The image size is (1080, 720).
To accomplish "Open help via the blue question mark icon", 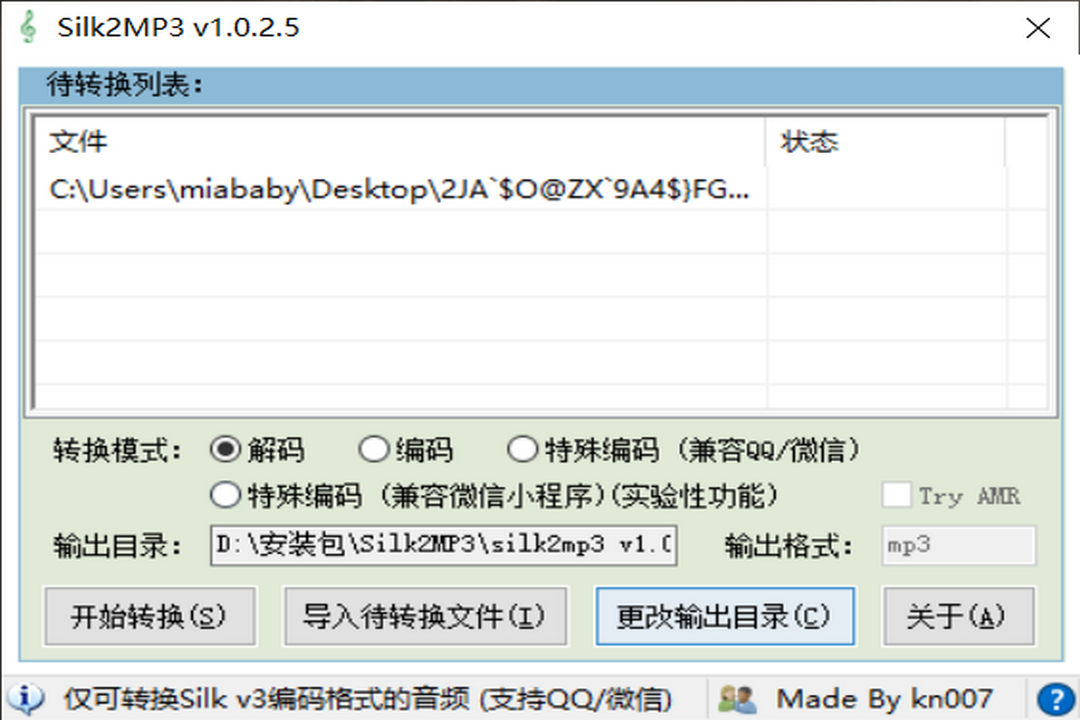I will [x=1055, y=697].
